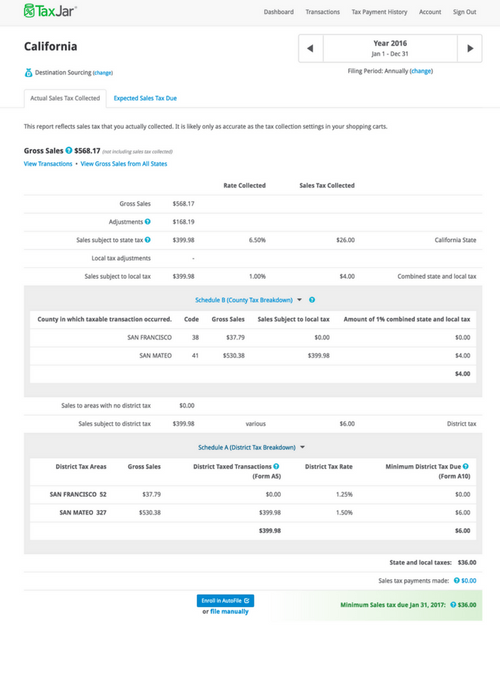The image size is (500, 700).
Task: Click change link for Filing Period
Action: click(421, 71)
